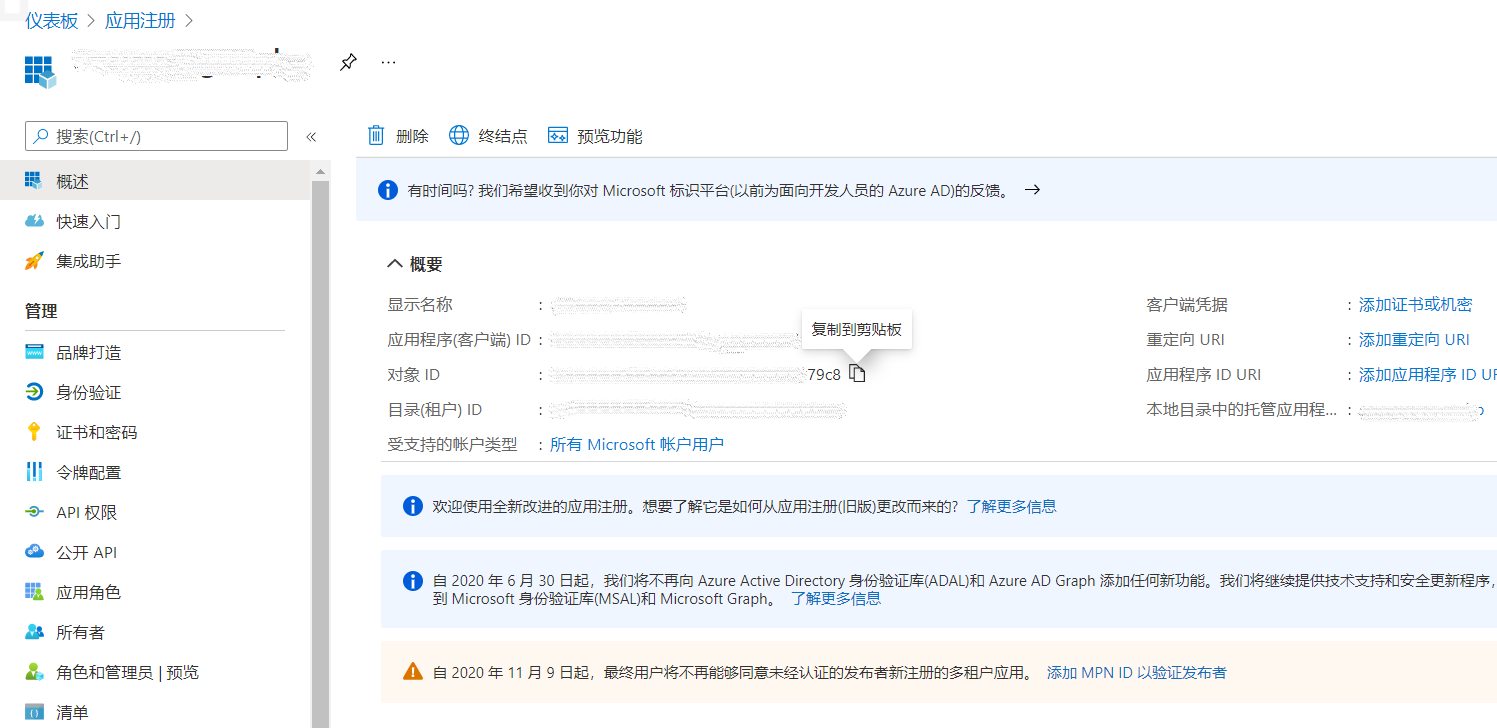Click 所有 Microsoft 帐户用户 link
The width and height of the screenshot is (1497, 728).
637,444
